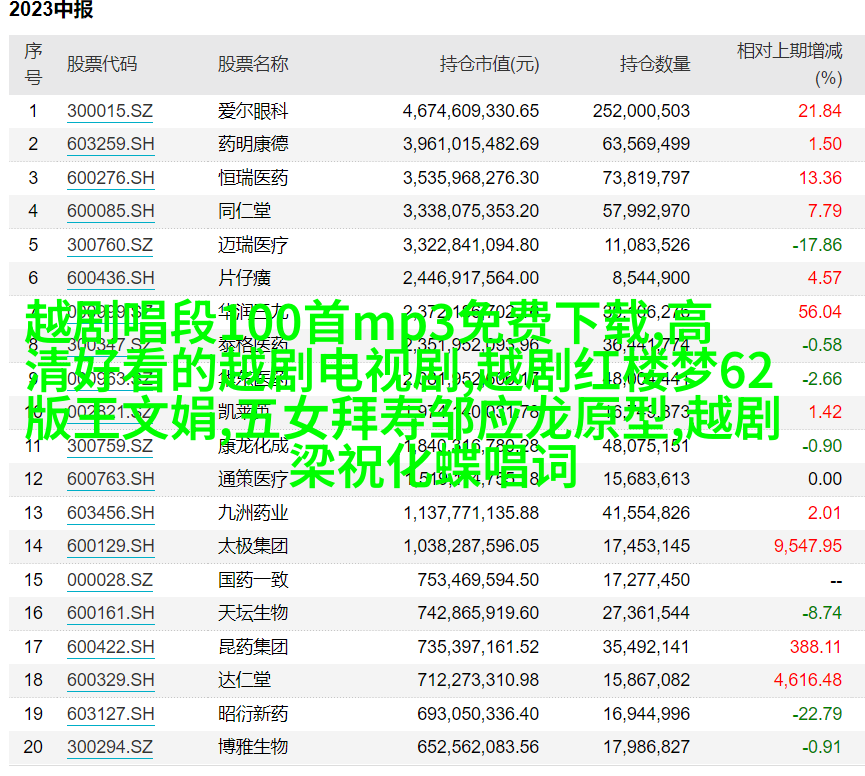Click holding quantity 35,492,141
The height and width of the screenshot is (776, 865).
(x=646, y=647)
